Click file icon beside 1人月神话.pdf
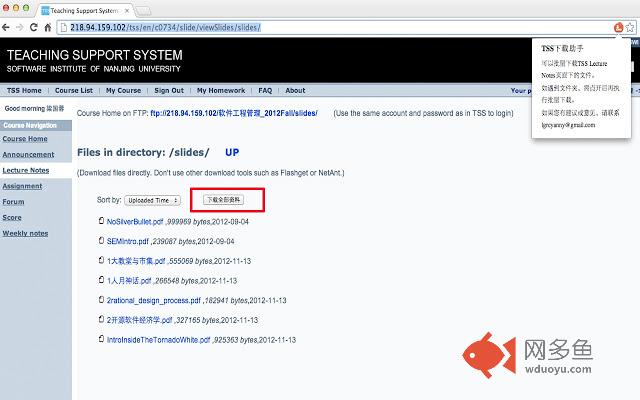This screenshot has height=400, width=640. [x=101, y=280]
